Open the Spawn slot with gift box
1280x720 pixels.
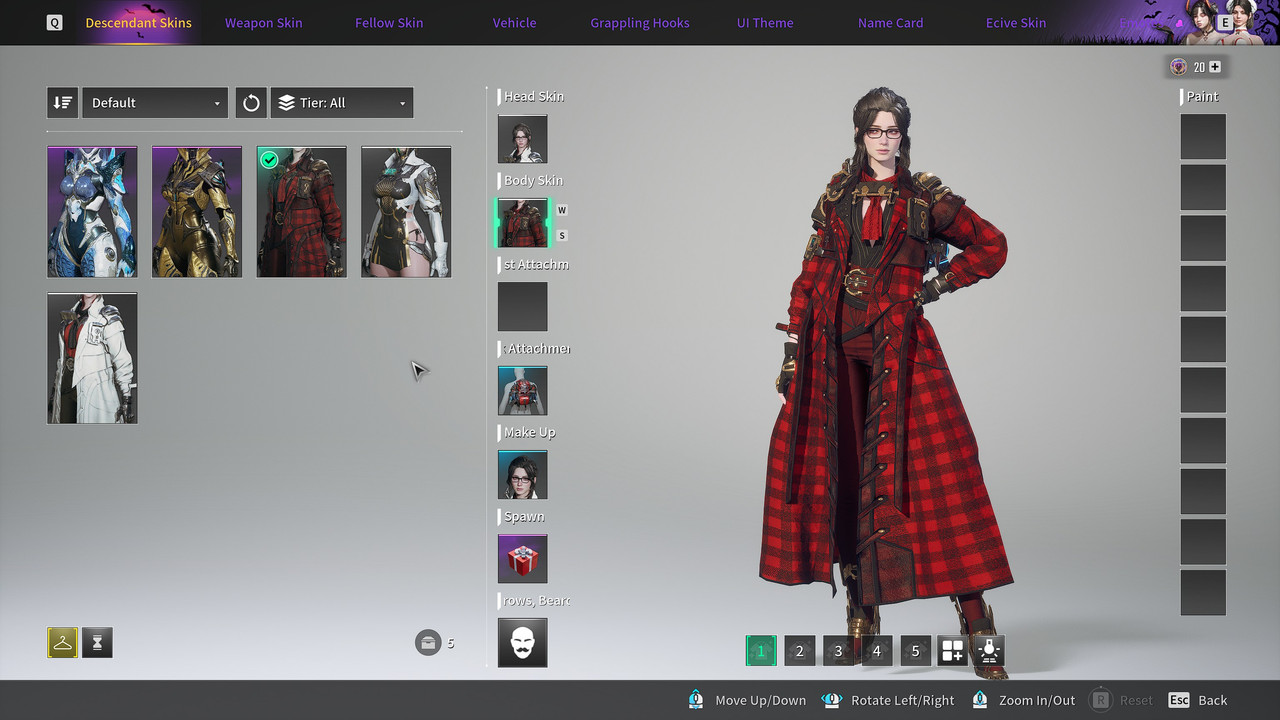coord(523,559)
